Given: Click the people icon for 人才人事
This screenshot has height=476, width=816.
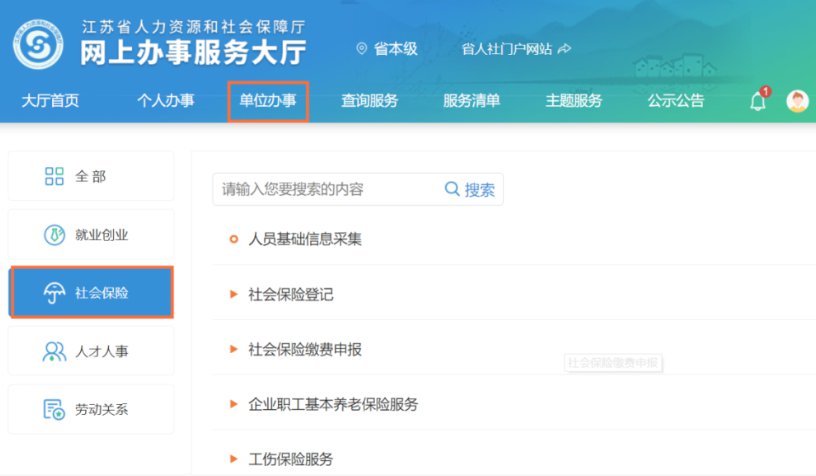Looking at the screenshot, I should (x=54, y=351).
